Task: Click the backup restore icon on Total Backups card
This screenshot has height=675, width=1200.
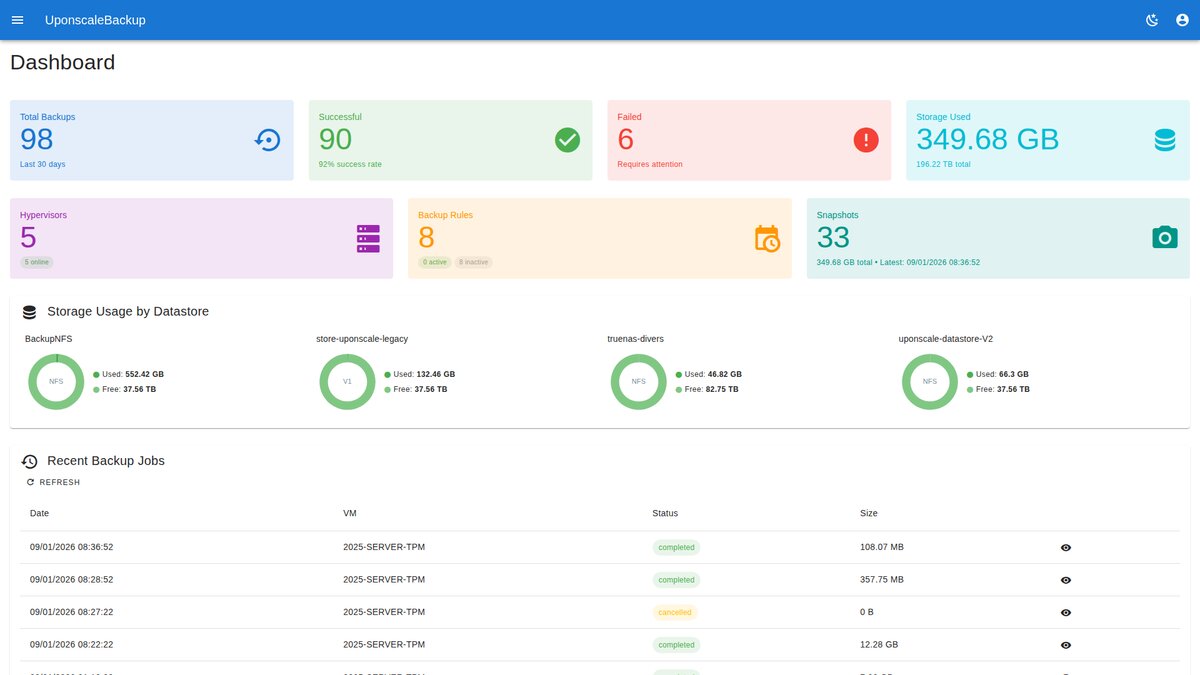Action: tap(266, 140)
